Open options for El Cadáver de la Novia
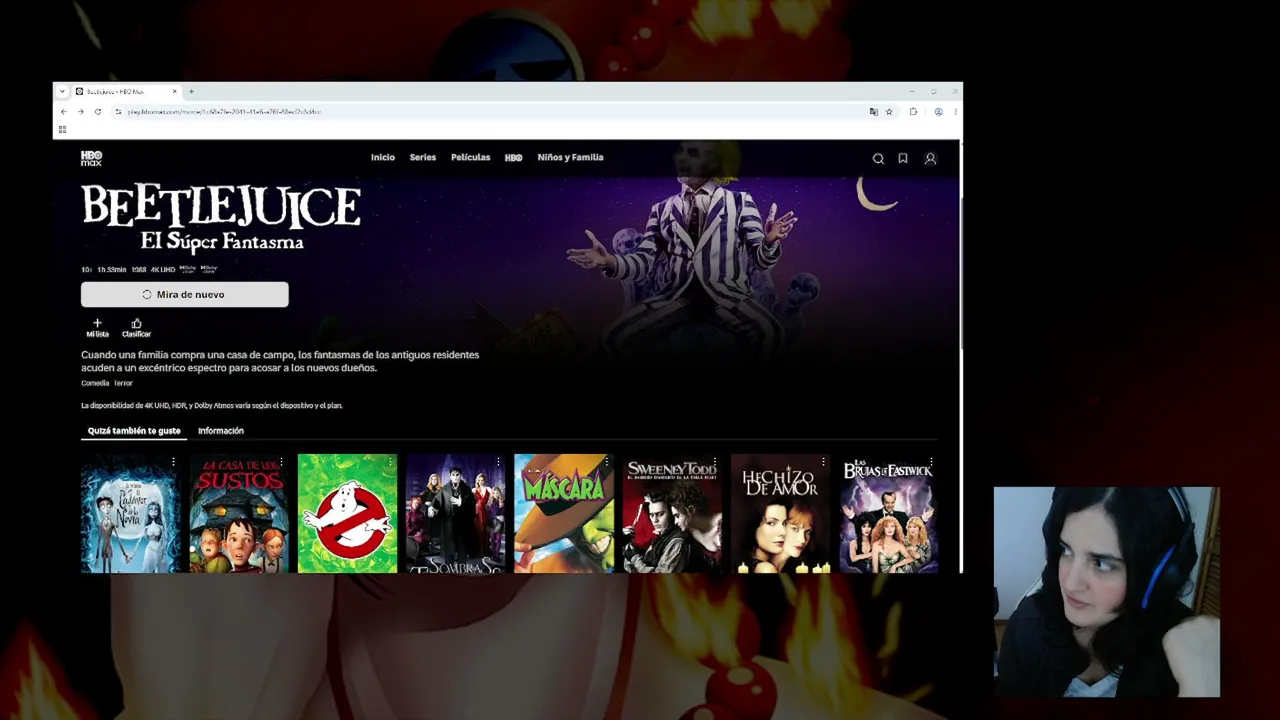1280x720 pixels. coord(173,462)
